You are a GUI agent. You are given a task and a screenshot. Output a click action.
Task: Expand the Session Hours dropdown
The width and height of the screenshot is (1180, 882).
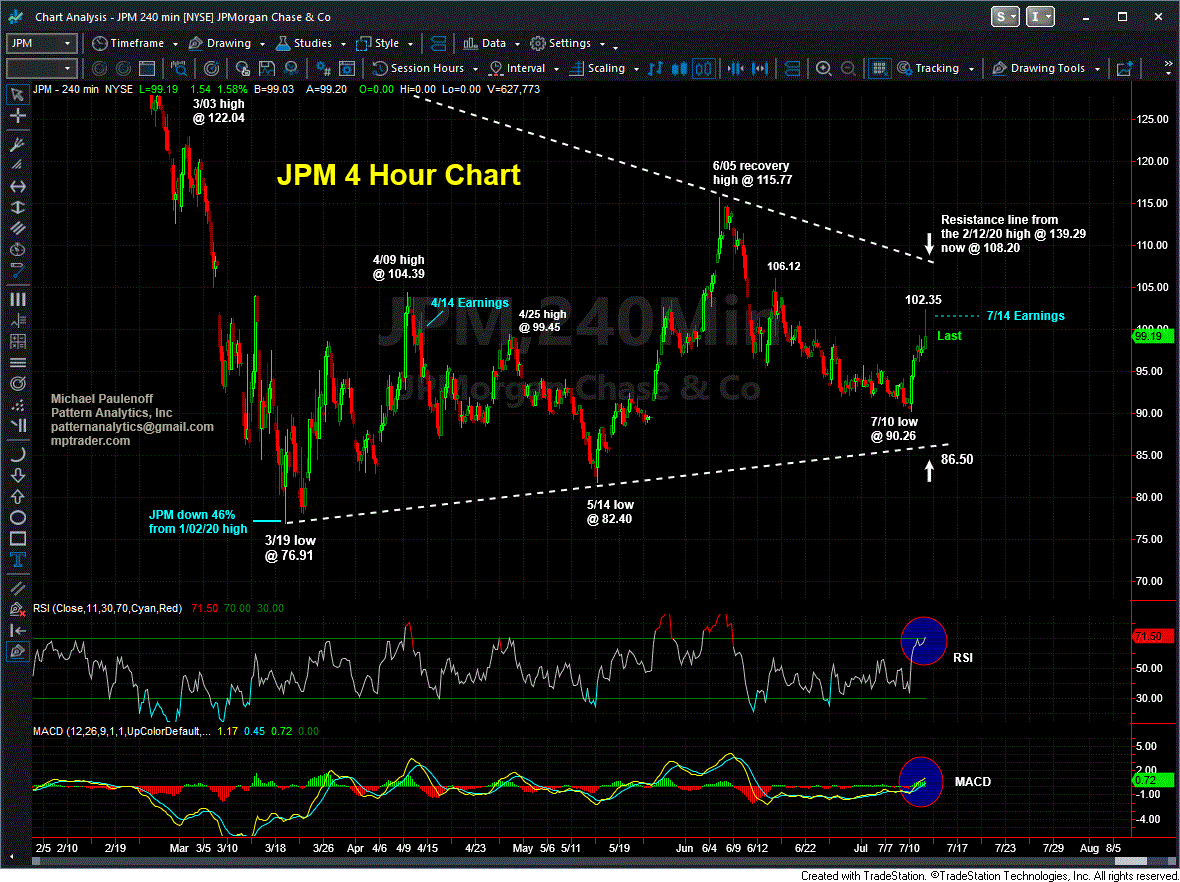coord(476,69)
